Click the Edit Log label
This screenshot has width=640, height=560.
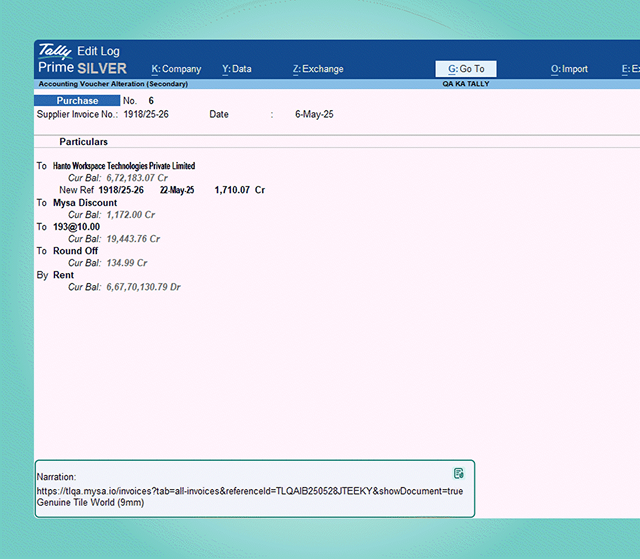(x=98, y=51)
